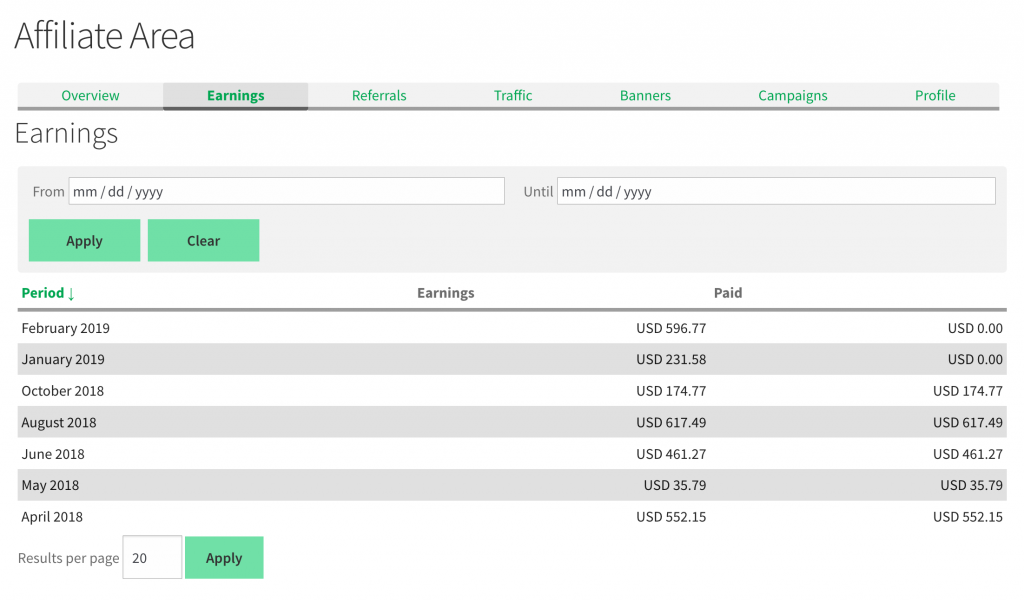
Task: Select the April 2018 period cell
Action: (x=52, y=516)
